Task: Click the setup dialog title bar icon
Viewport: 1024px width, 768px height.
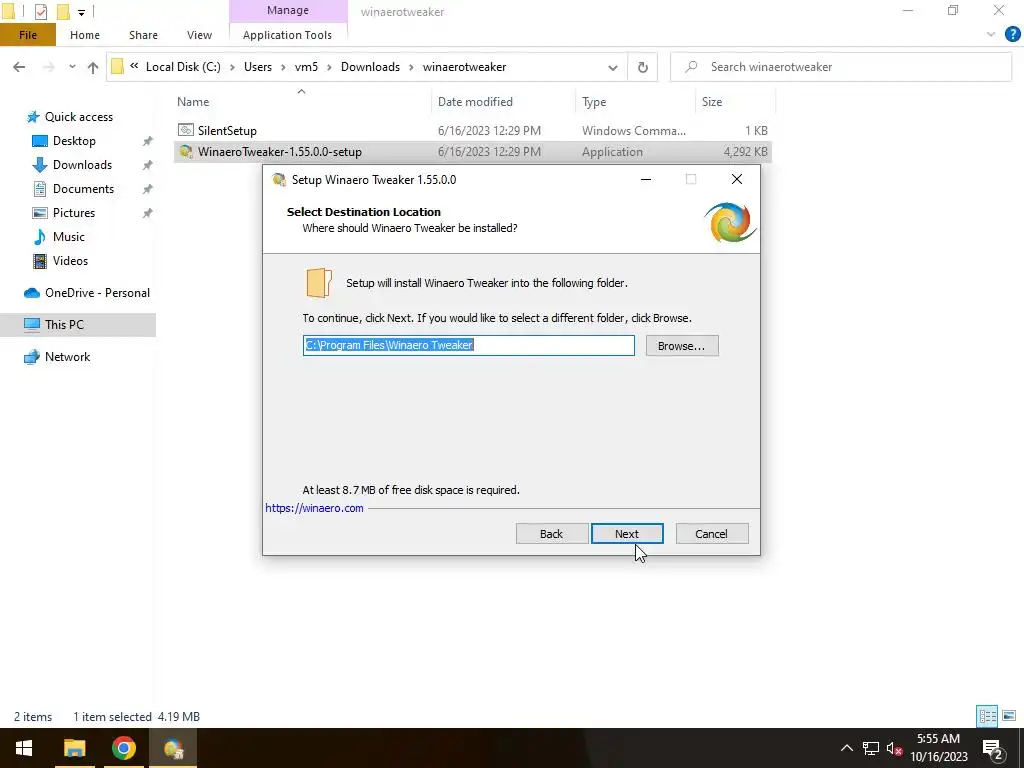Action: pyautogui.click(x=279, y=180)
